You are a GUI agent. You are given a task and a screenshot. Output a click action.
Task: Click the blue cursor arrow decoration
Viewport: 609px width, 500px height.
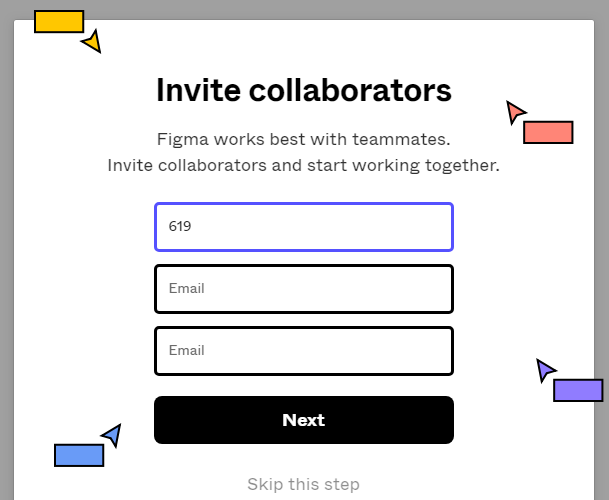(x=112, y=435)
